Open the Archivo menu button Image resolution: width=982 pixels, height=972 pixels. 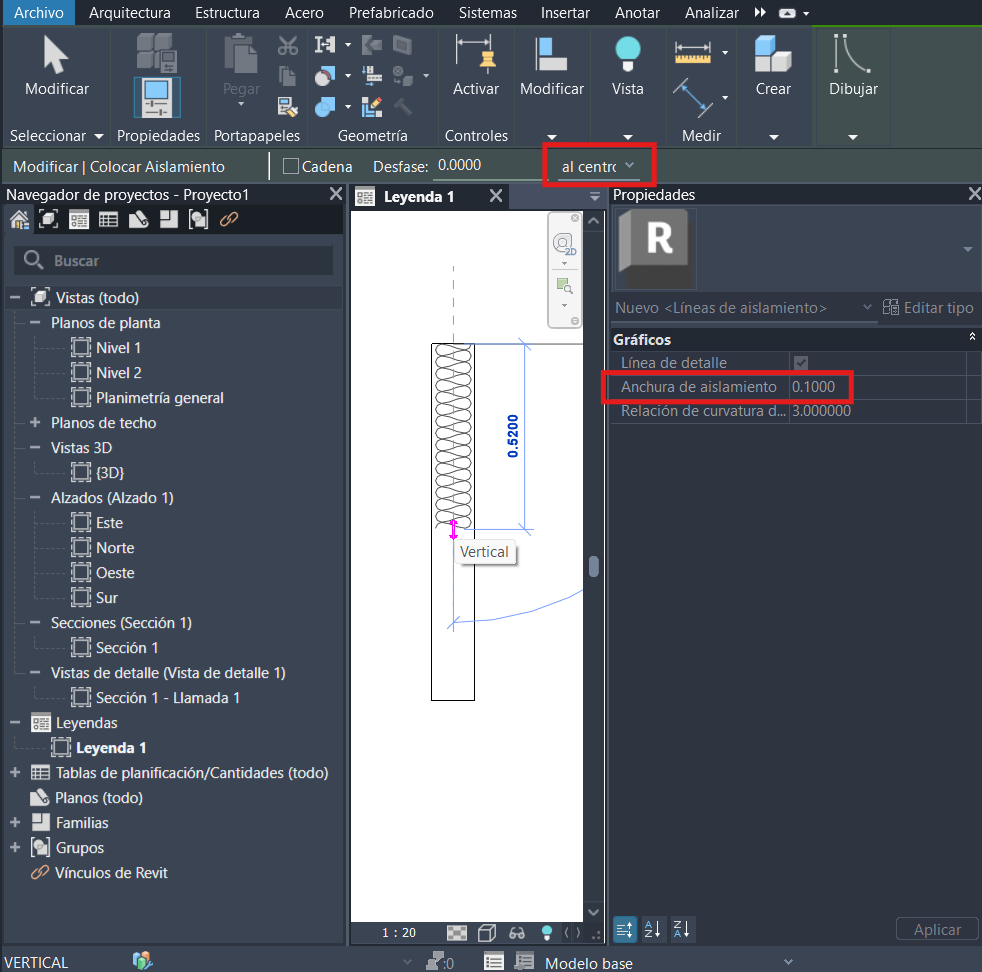(x=39, y=13)
